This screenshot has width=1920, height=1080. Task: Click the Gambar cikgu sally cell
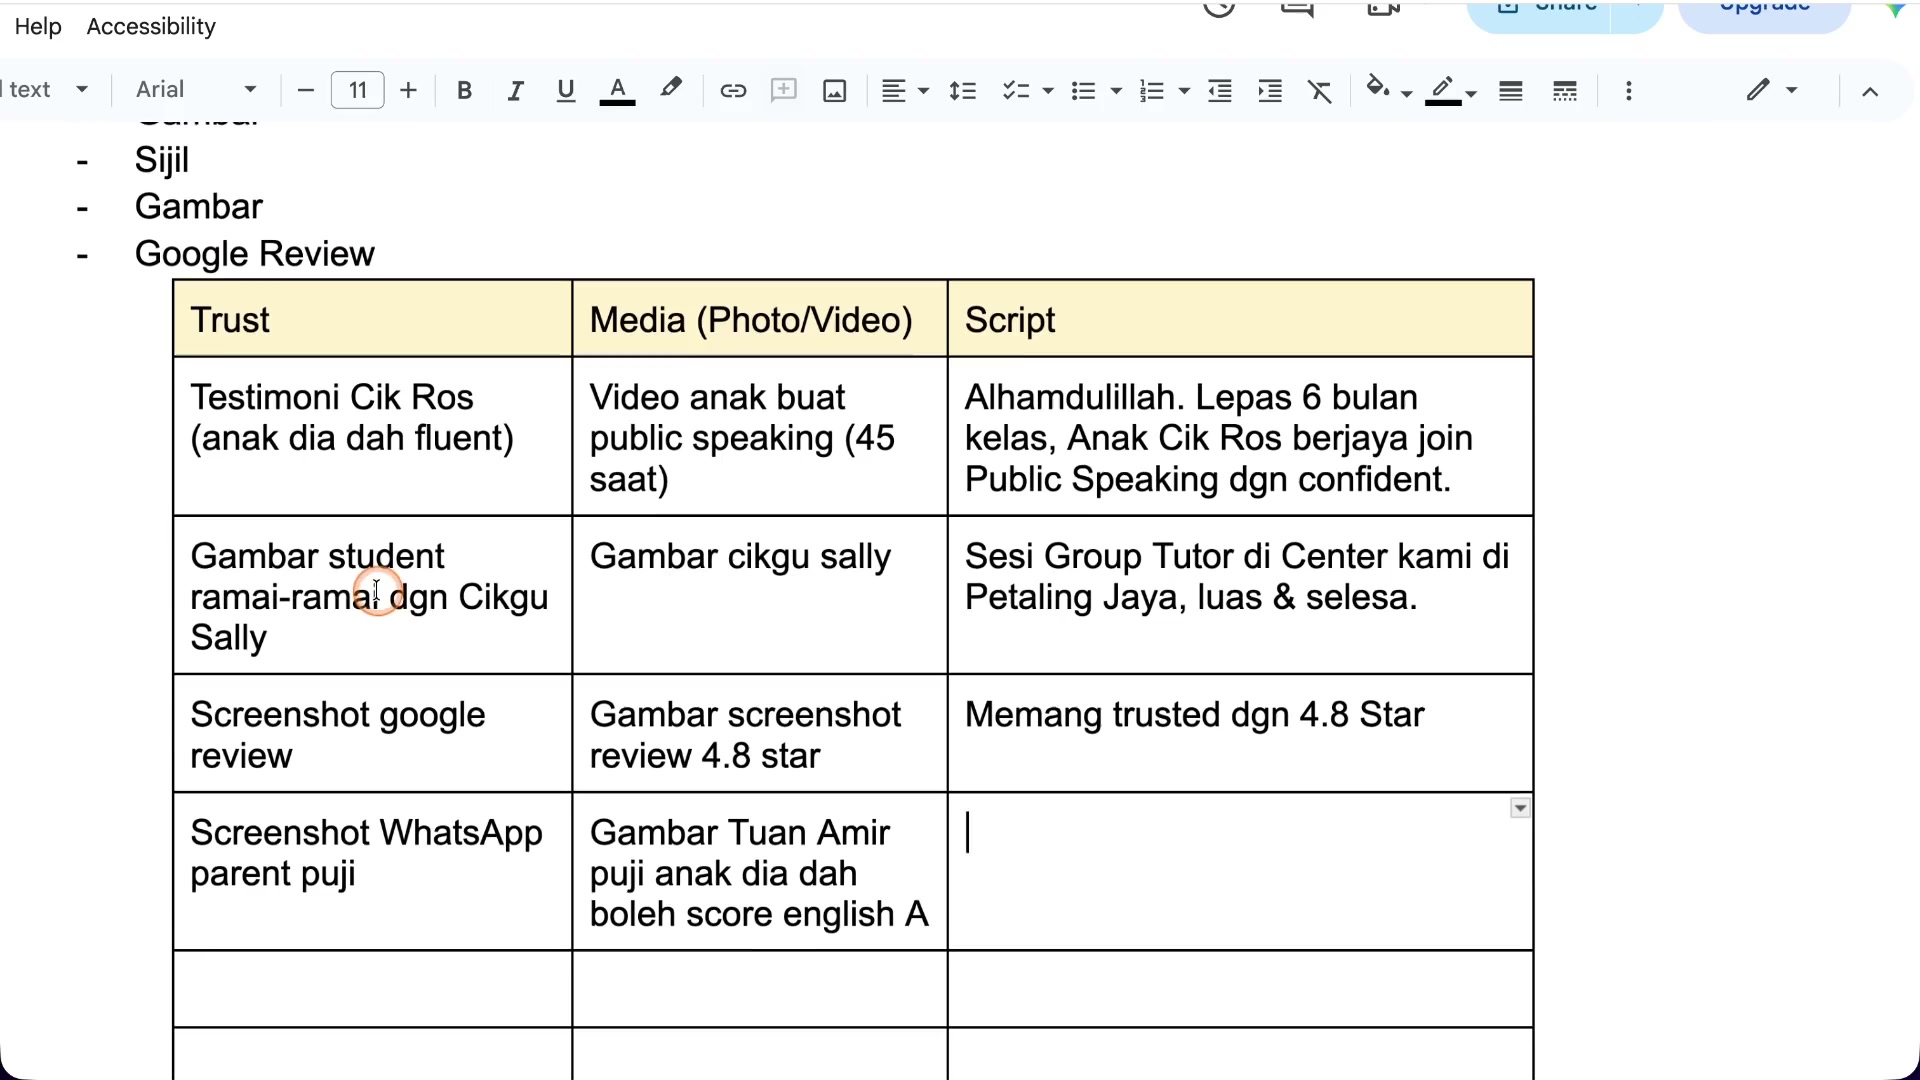coord(760,596)
